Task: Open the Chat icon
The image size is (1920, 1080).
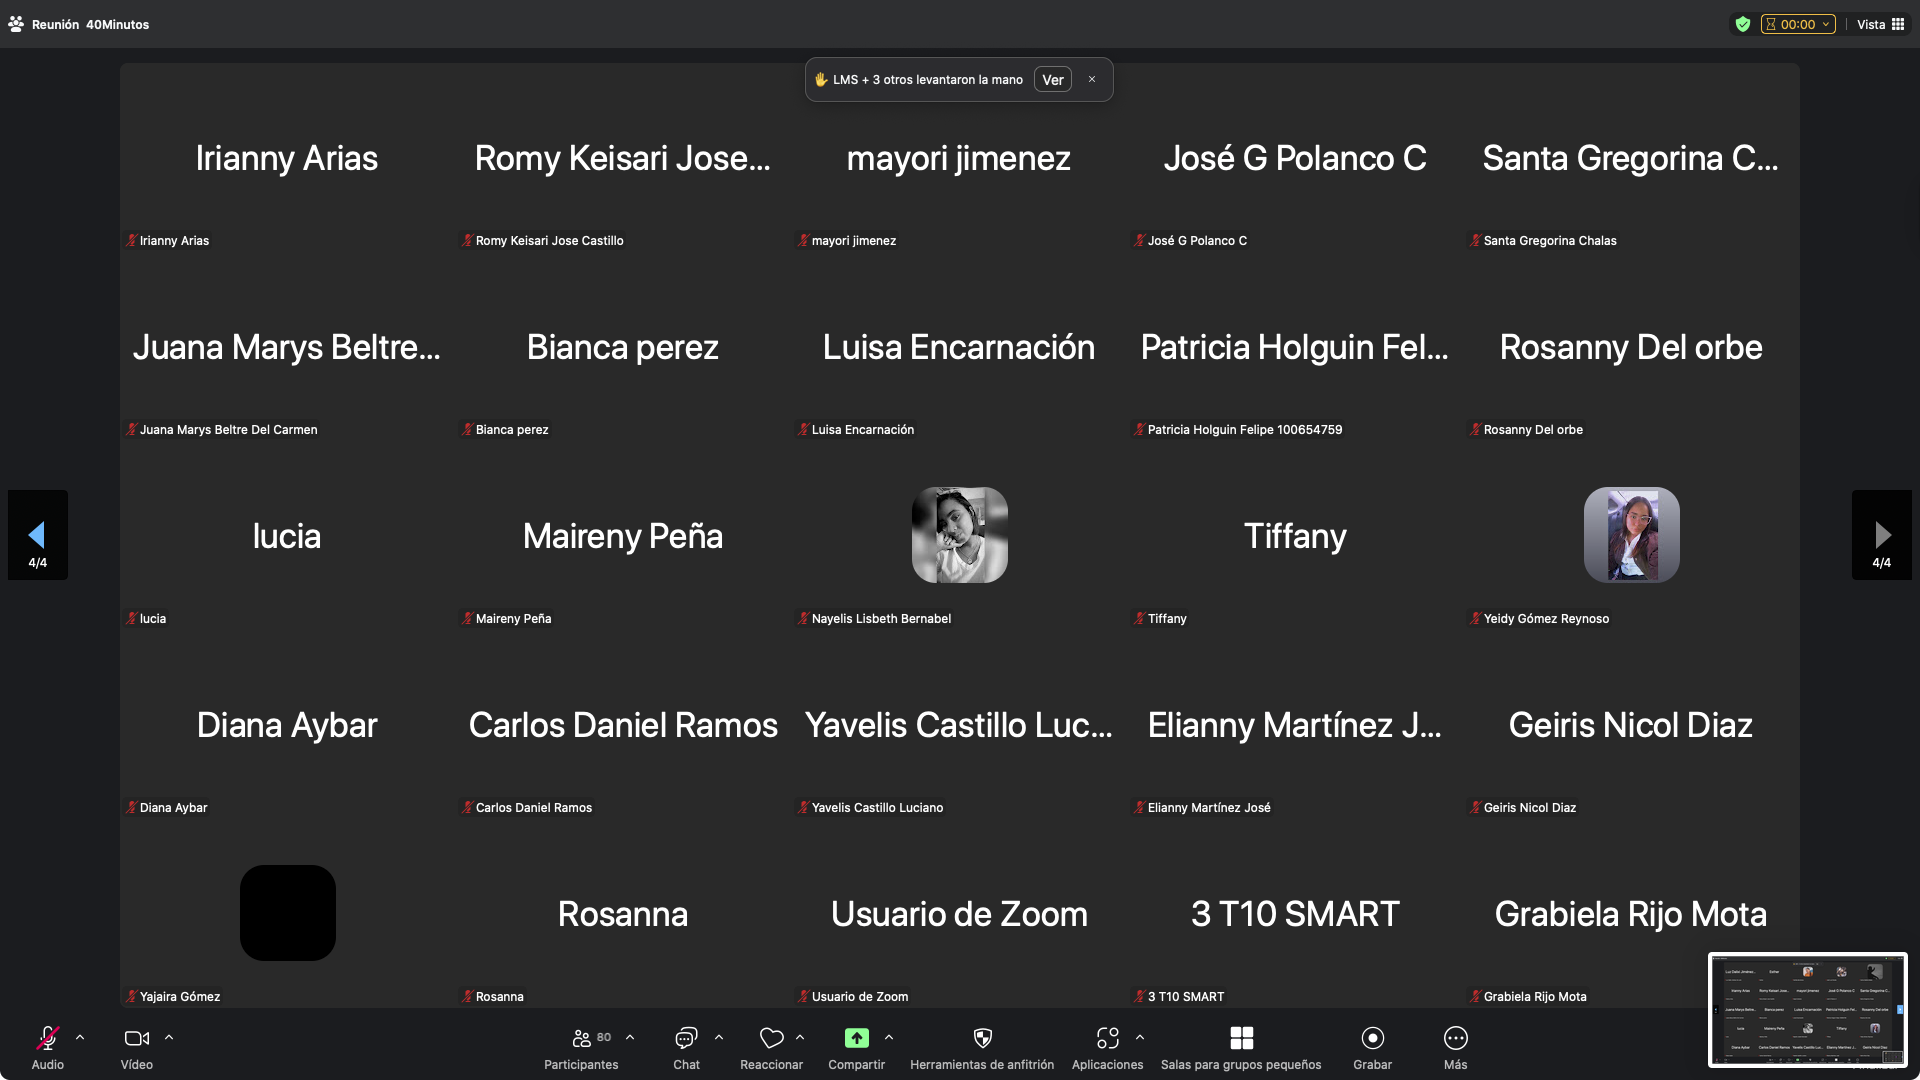Action: pos(686,1038)
